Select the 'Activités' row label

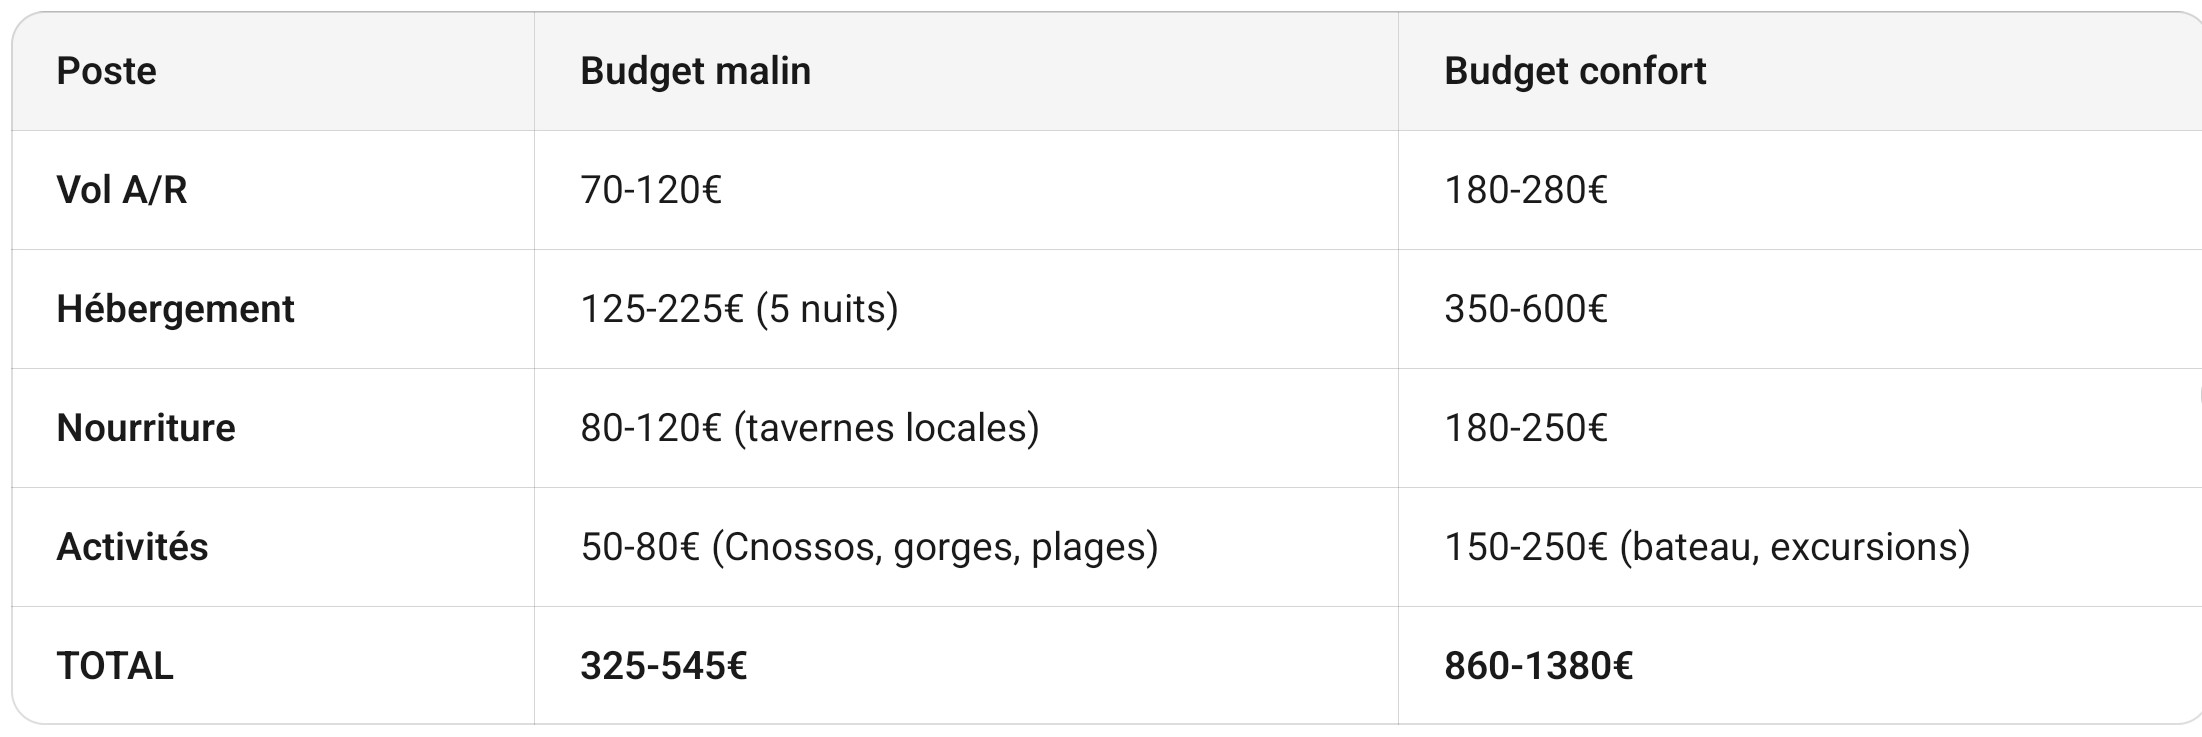coord(132,547)
